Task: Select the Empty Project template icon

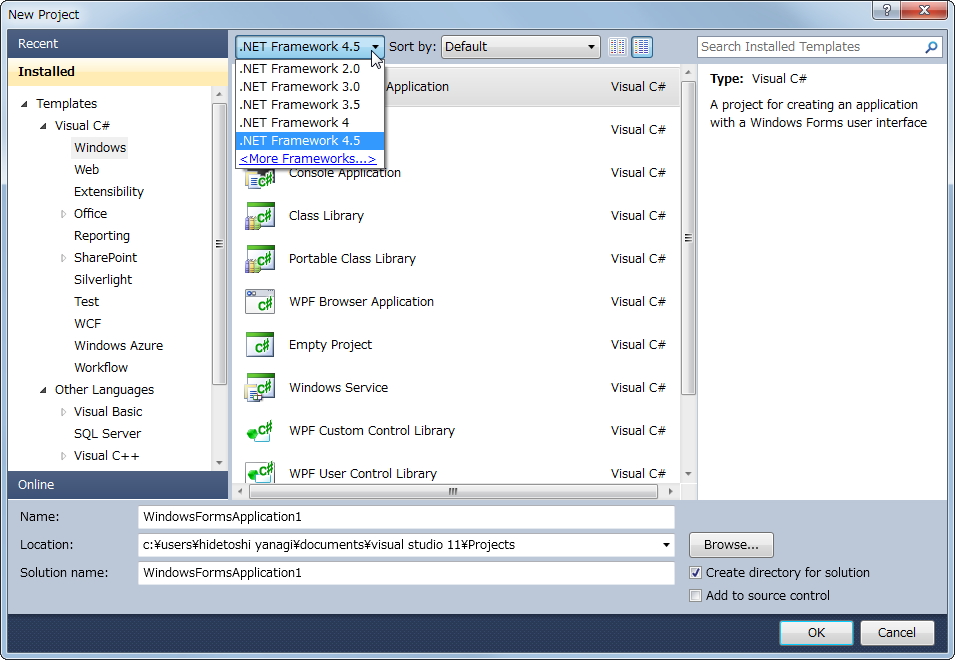Action: (260, 344)
